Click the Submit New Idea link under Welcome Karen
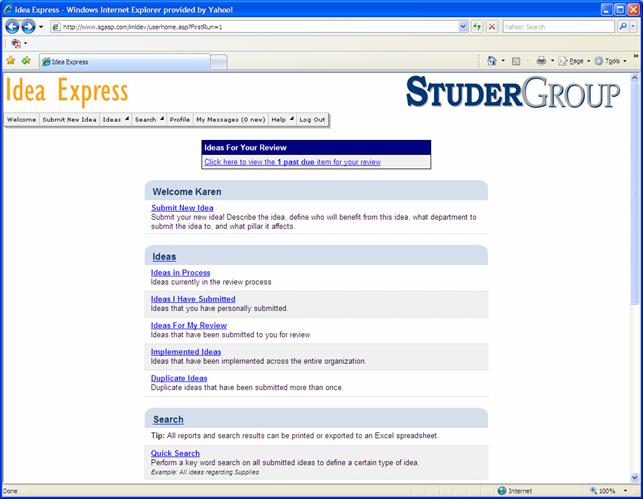 [182, 208]
